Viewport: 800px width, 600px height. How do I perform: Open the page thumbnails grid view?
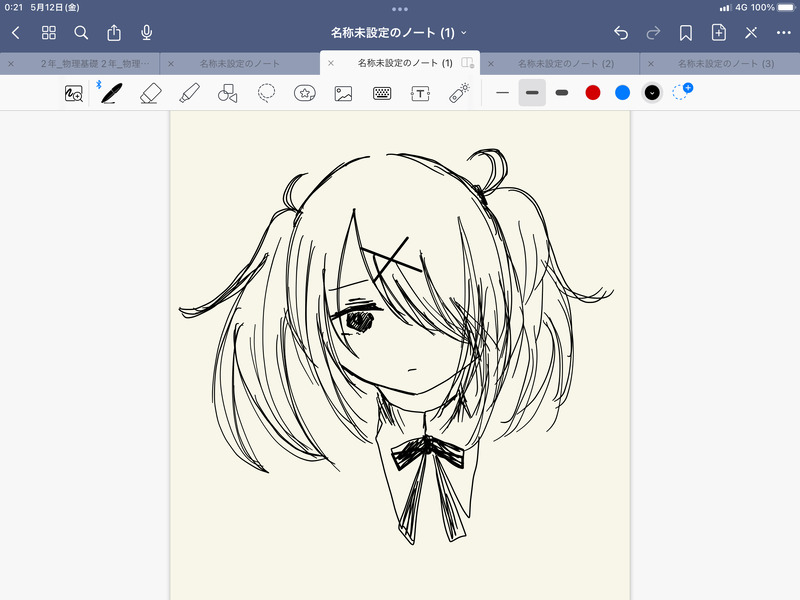point(48,33)
